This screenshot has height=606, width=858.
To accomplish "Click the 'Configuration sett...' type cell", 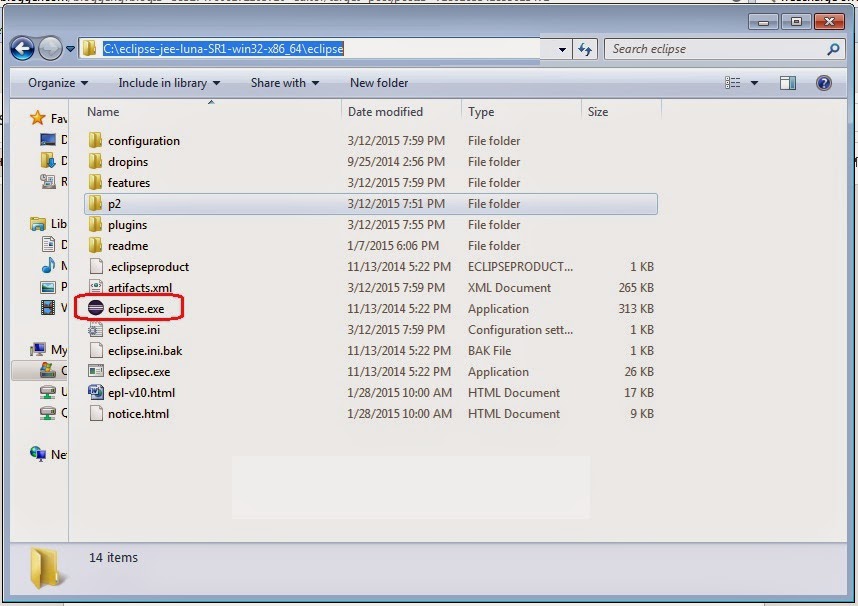I will 520,330.
